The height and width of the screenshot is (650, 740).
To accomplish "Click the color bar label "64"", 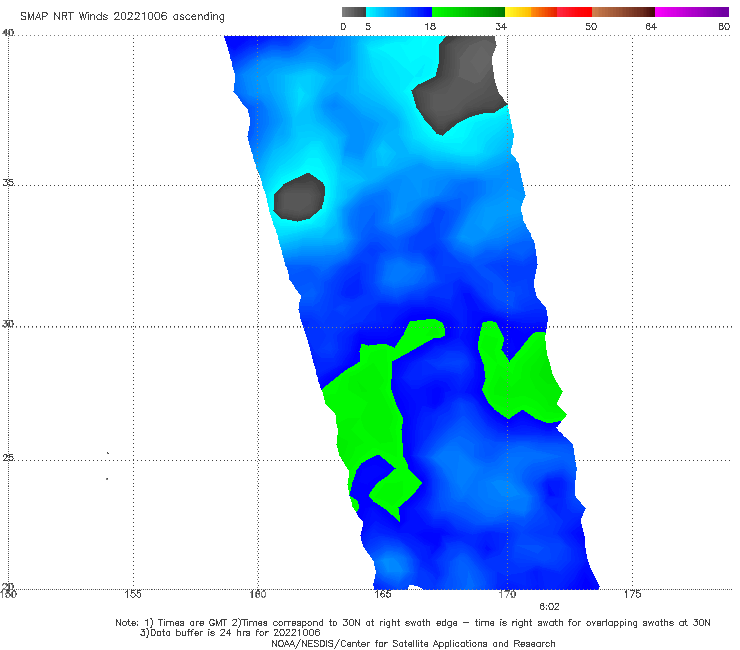I will point(651,27).
